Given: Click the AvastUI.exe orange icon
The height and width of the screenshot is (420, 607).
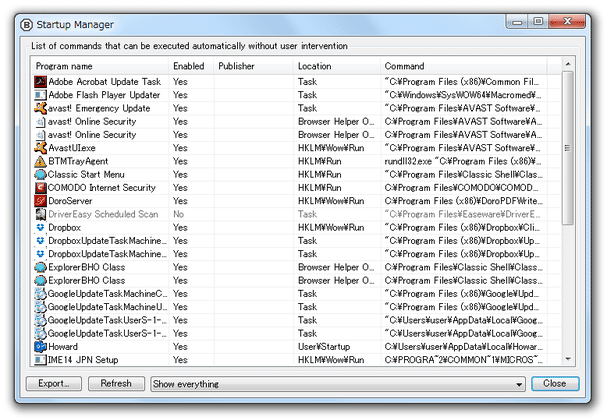Looking at the screenshot, I should (x=40, y=148).
